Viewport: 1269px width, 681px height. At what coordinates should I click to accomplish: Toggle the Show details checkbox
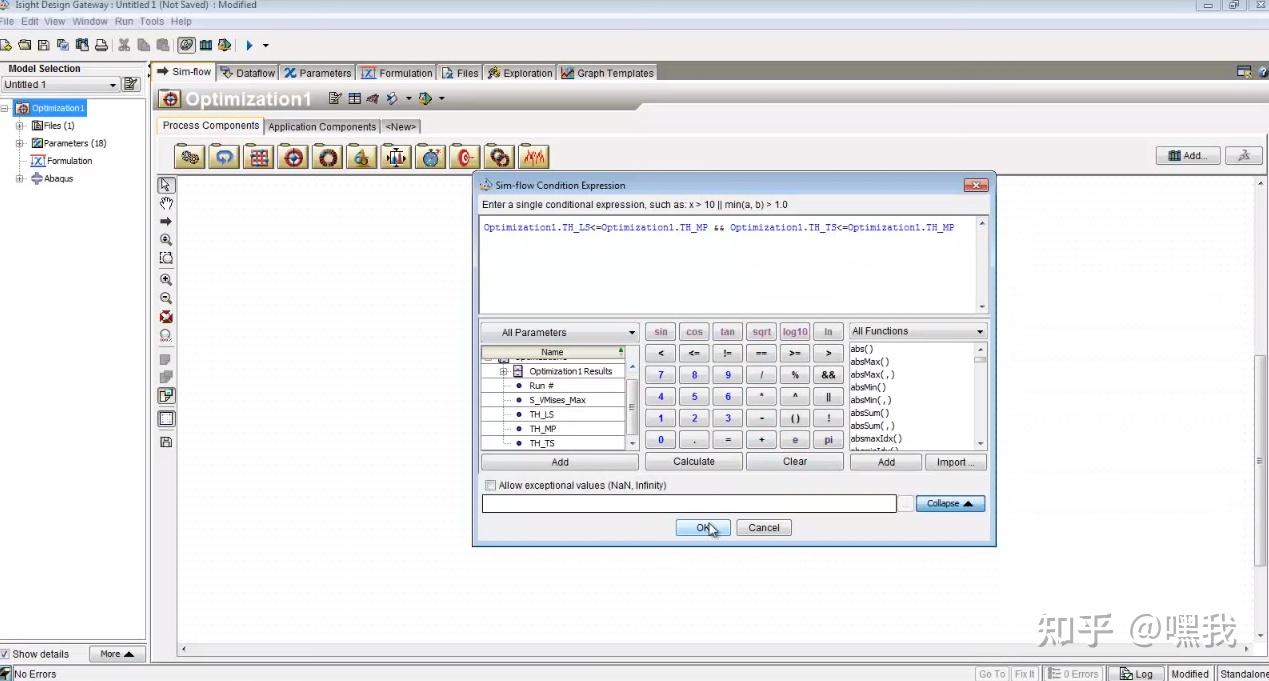click(5, 654)
